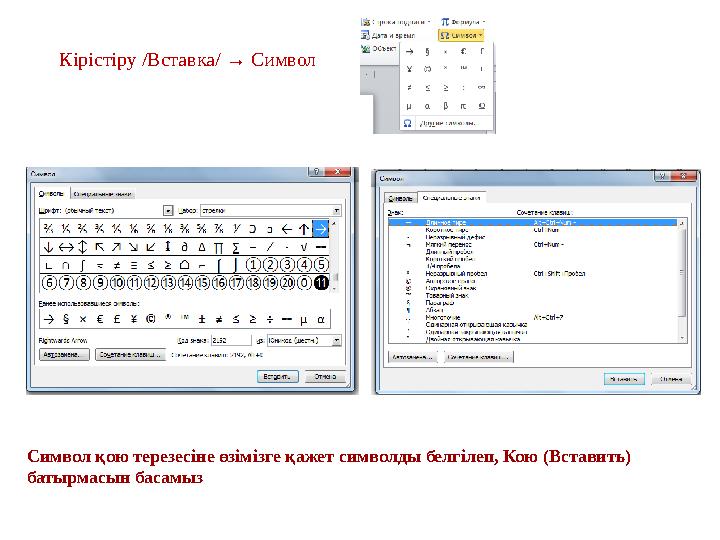Select the black circled 11 symbol
This screenshot has width=720, height=540.
pyautogui.click(x=321, y=283)
